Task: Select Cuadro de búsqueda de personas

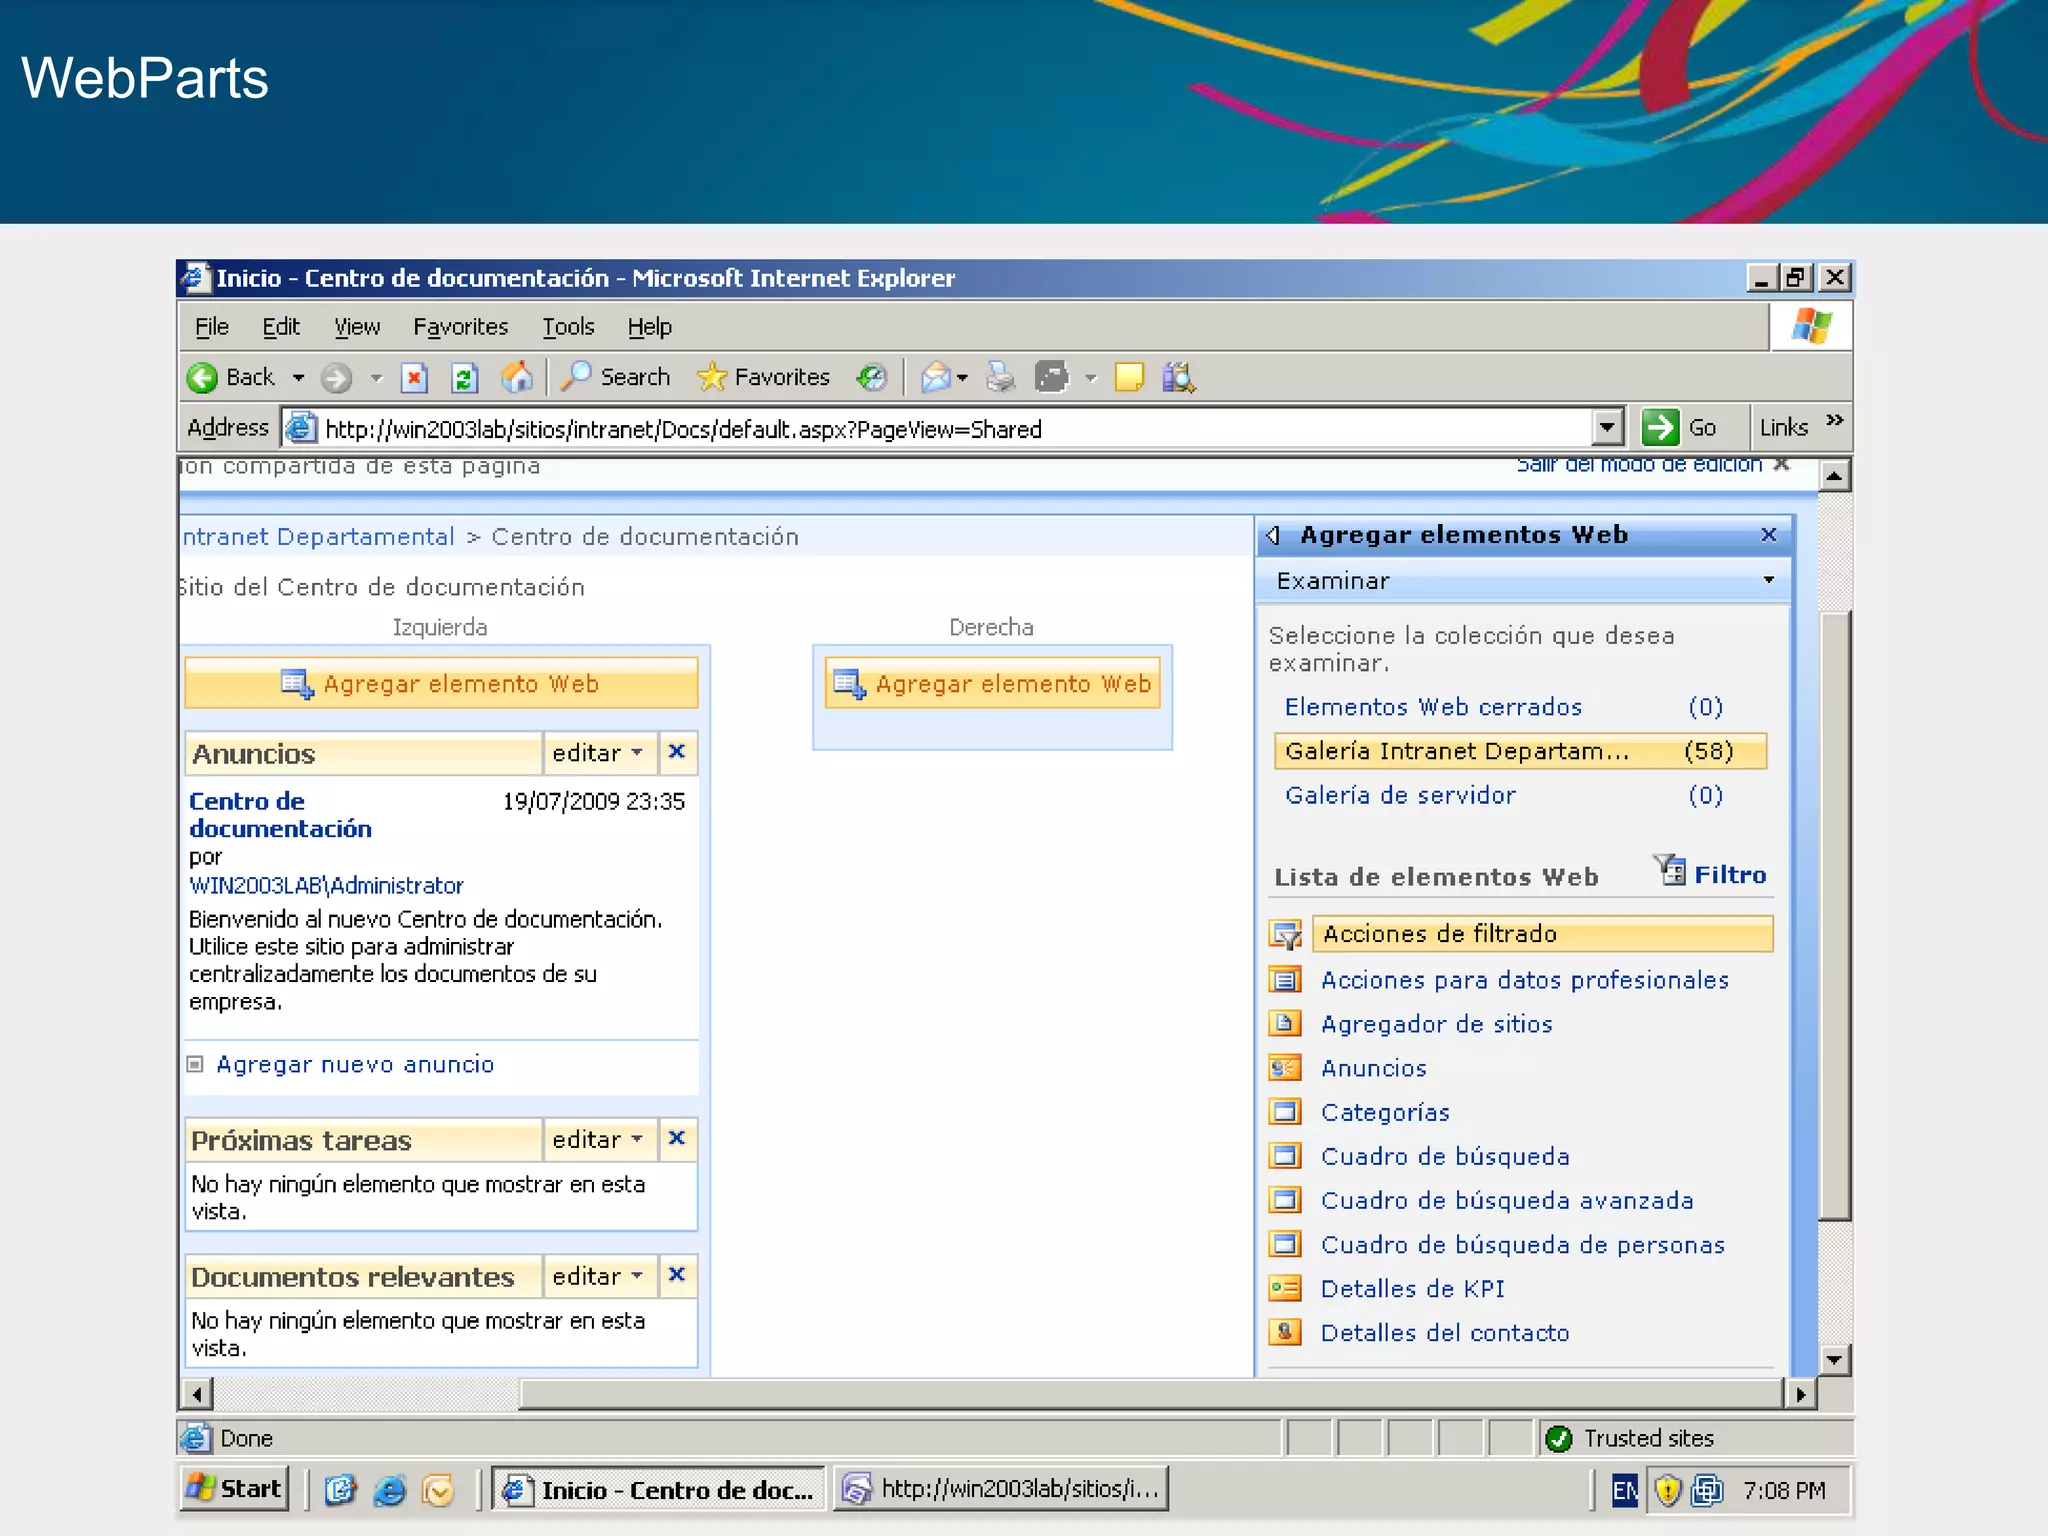Action: [x=1523, y=1245]
